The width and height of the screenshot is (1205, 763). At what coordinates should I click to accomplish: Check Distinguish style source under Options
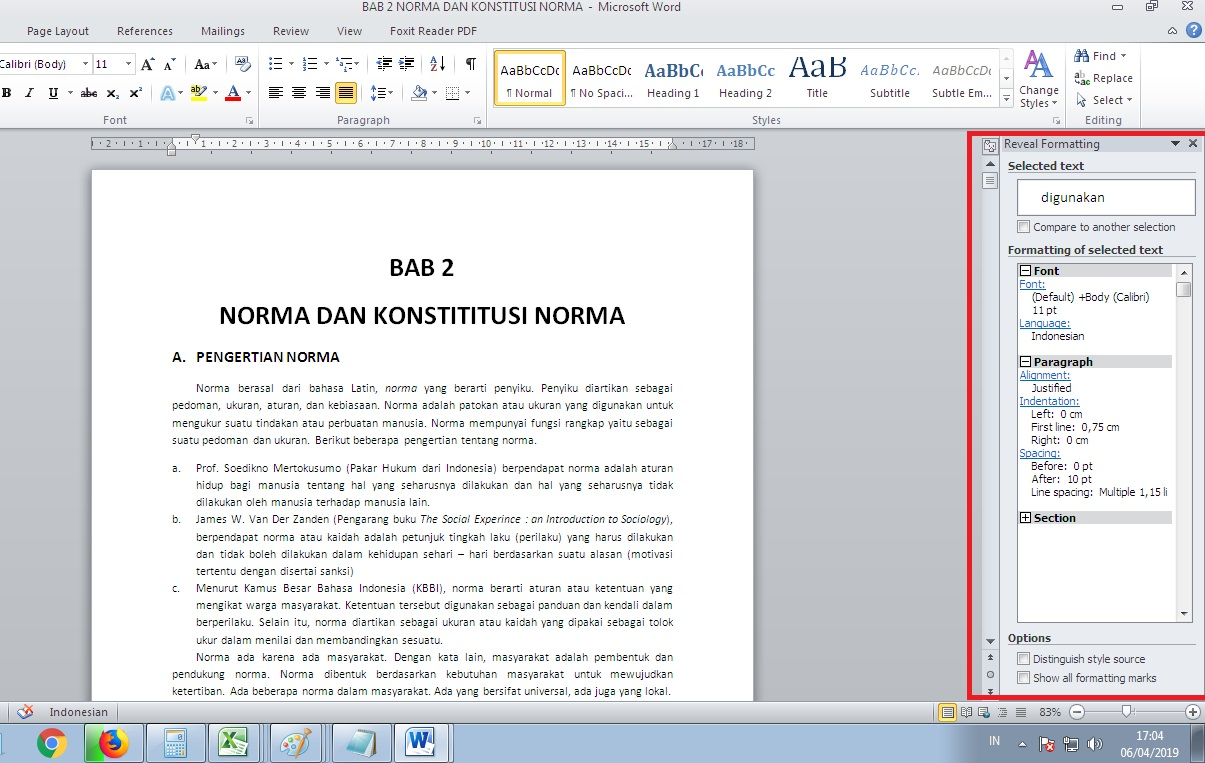1024,658
